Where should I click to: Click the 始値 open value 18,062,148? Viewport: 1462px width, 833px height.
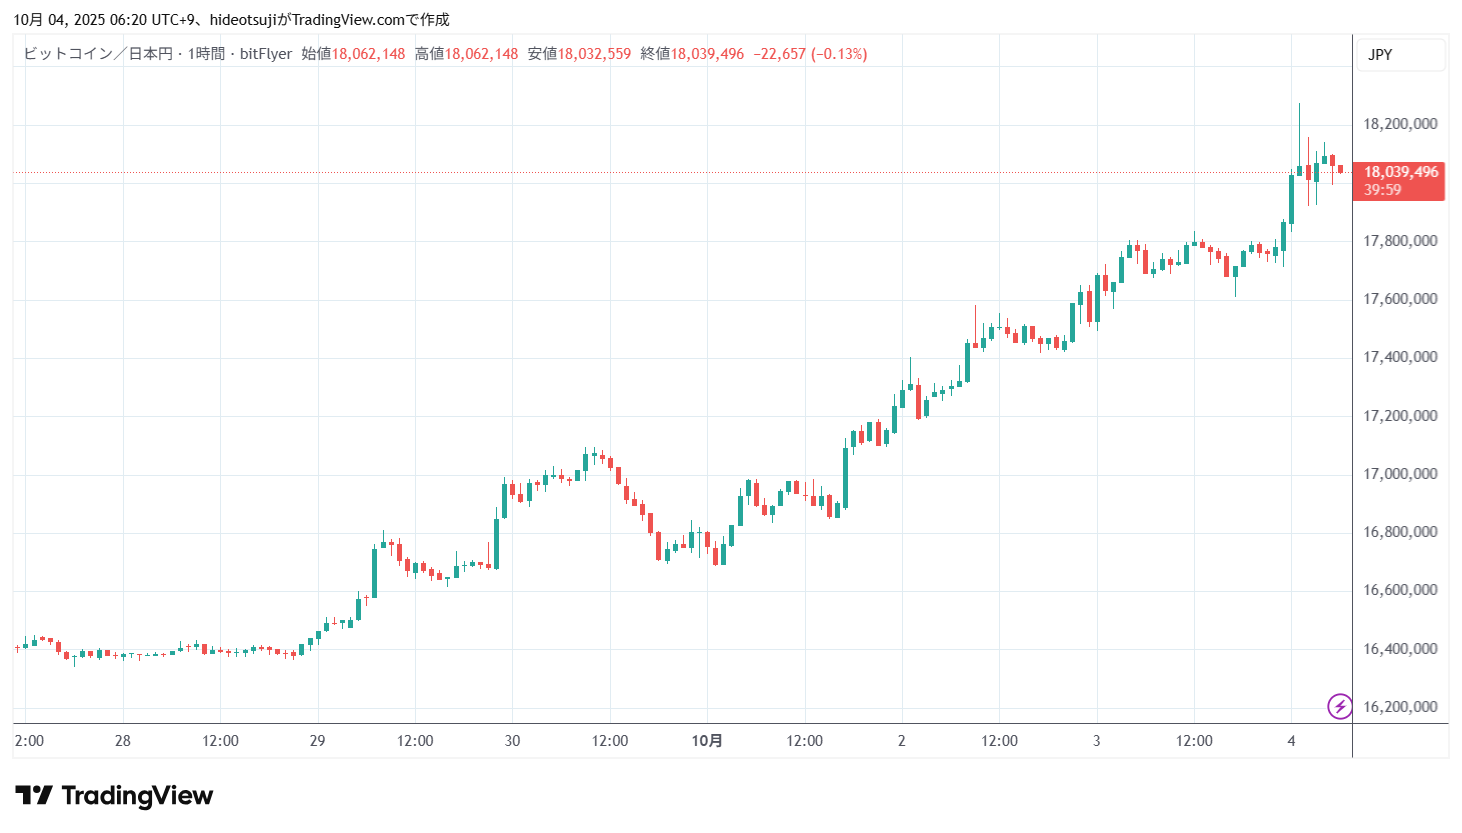click(368, 54)
